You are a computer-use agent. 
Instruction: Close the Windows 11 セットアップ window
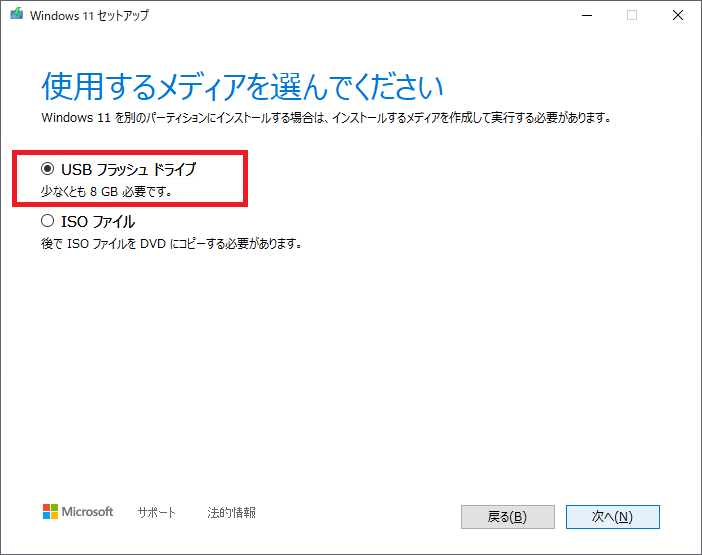(x=678, y=15)
